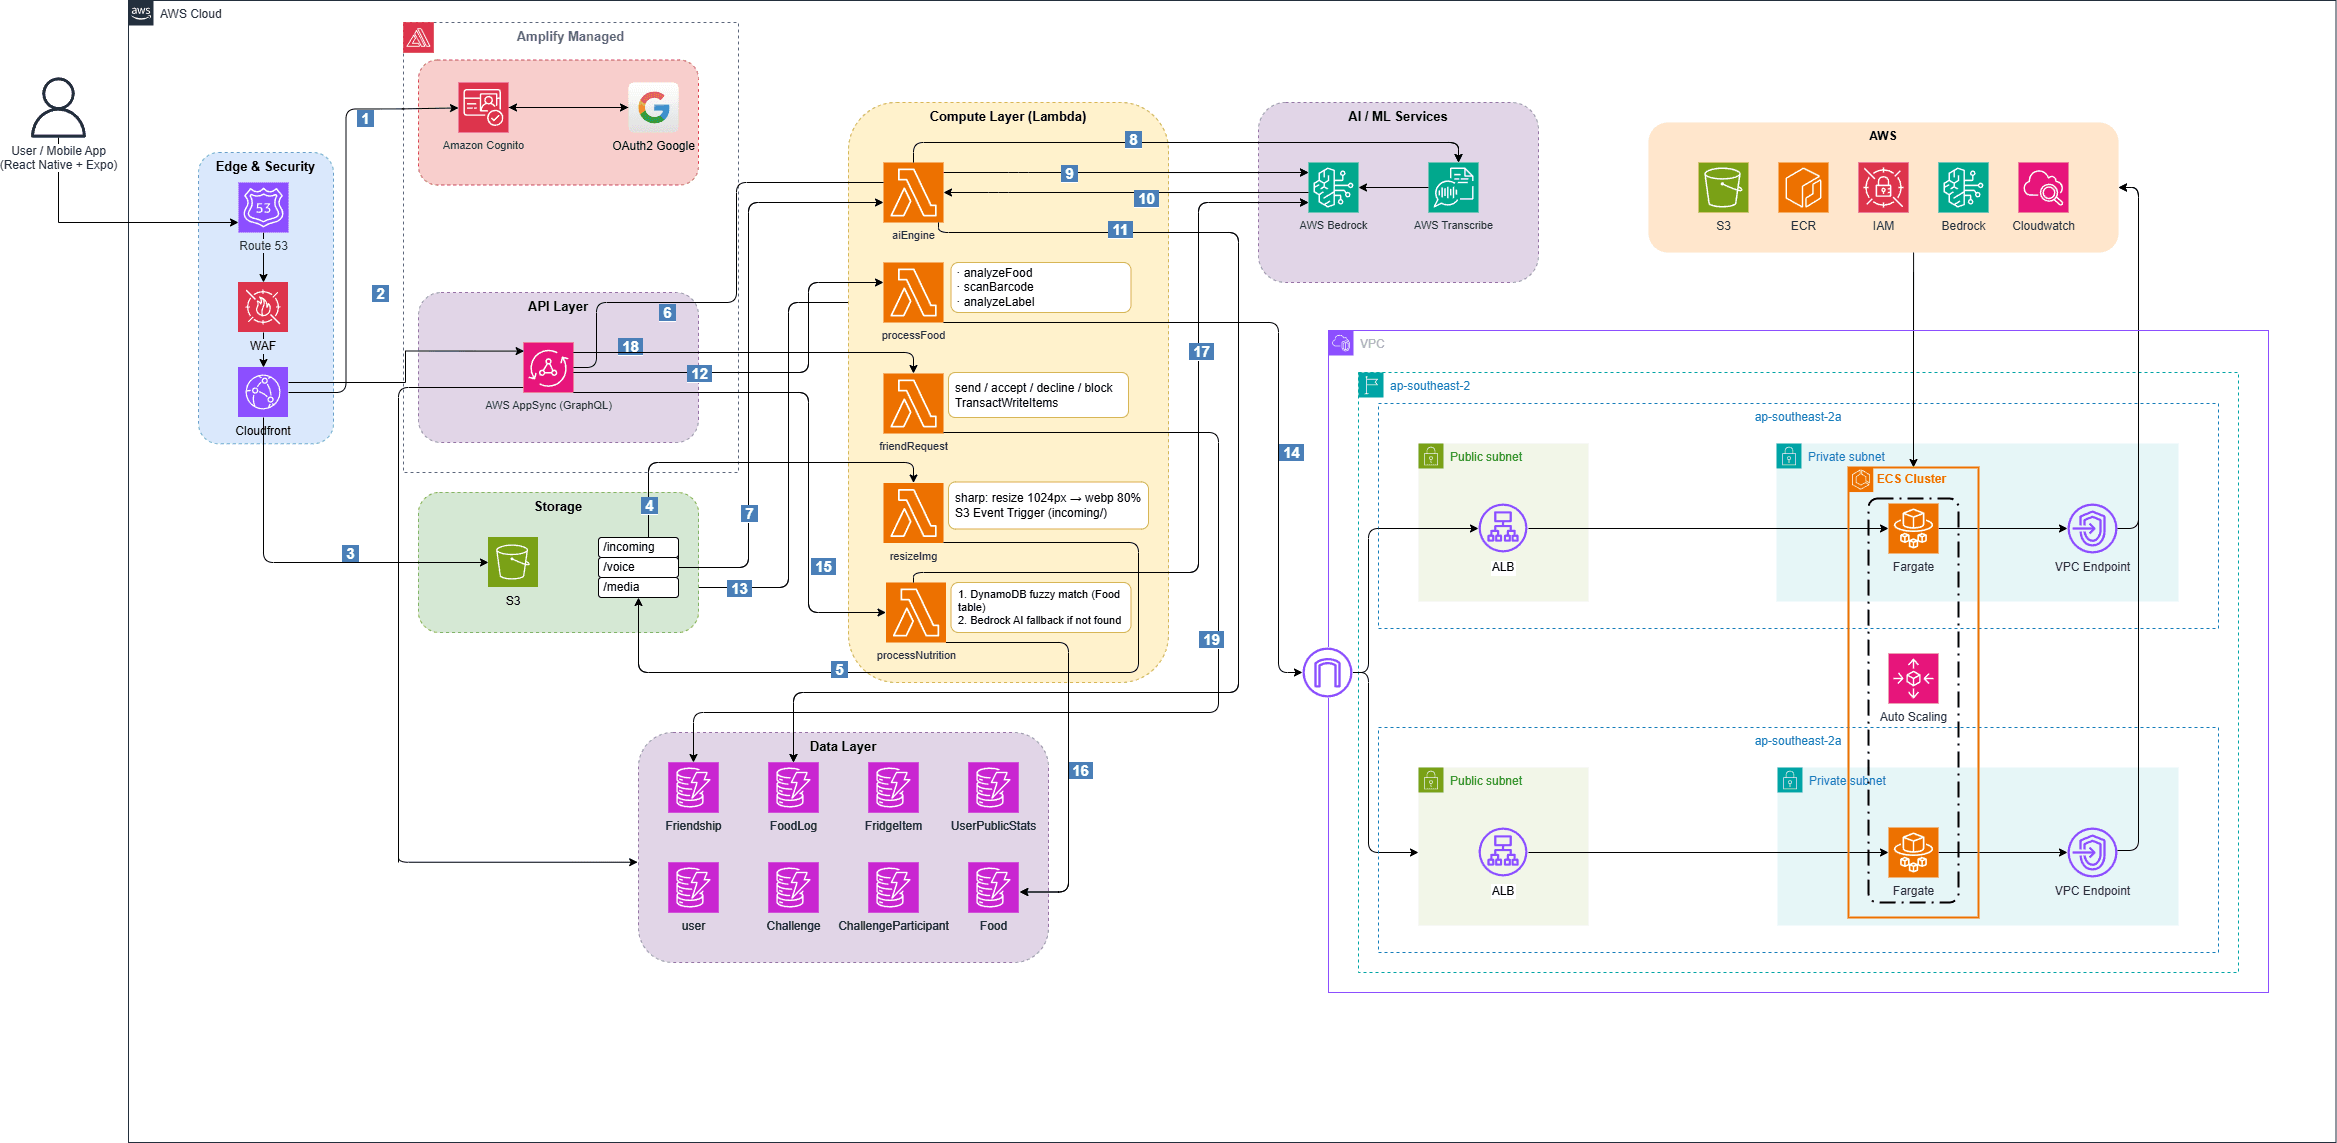The width and height of the screenshot is (2337, 1143).
Task: Select the /voice folder box
Action: click(x=638, y=567)
